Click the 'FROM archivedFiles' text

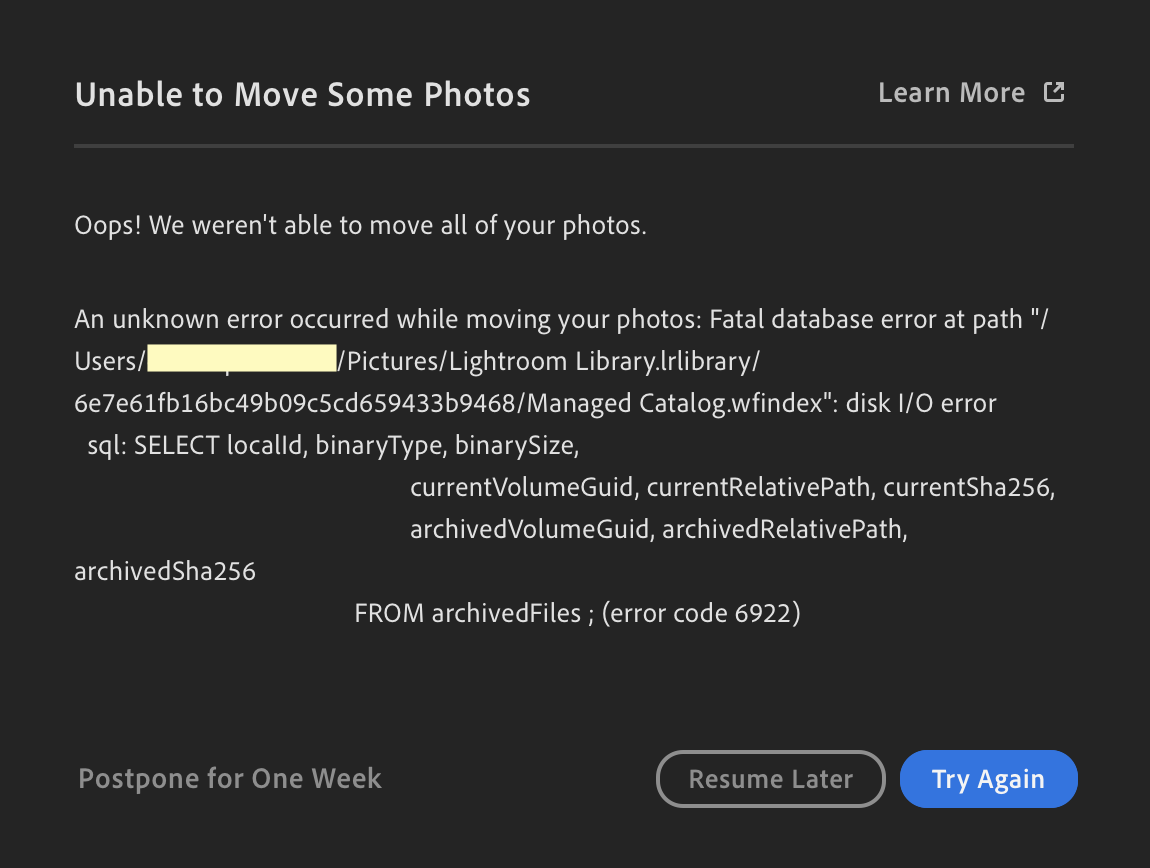pos(467,613)
